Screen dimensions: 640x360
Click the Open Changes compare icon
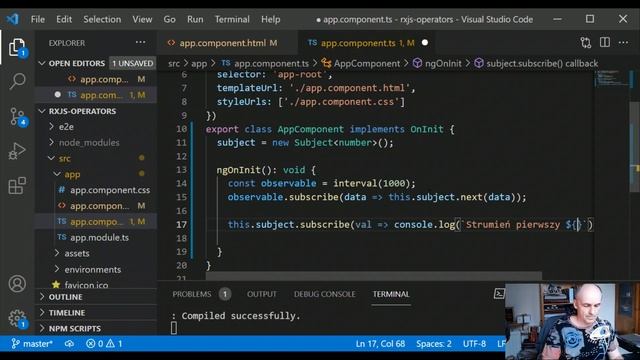pos(586,42)
